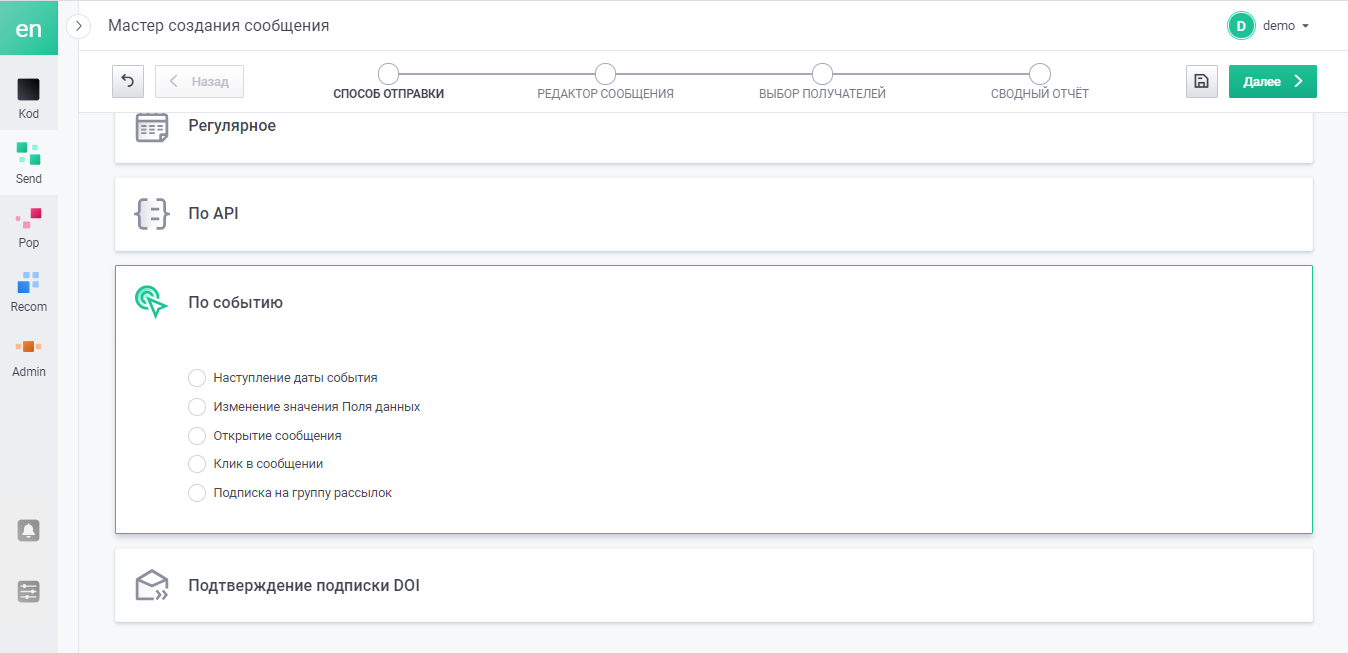Go to the Сводный отчёт step circle

coord(1040,74)
